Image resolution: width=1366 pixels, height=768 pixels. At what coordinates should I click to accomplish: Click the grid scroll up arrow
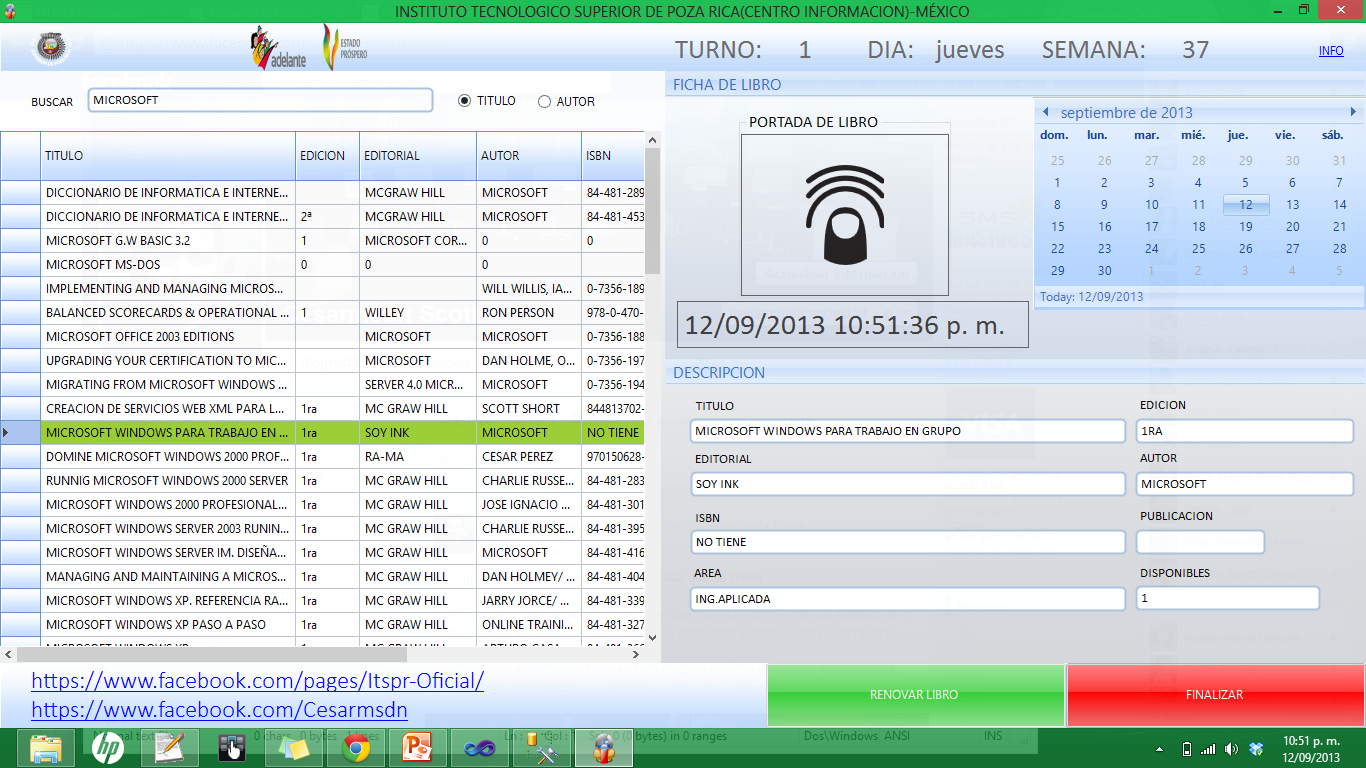[653, 140]
